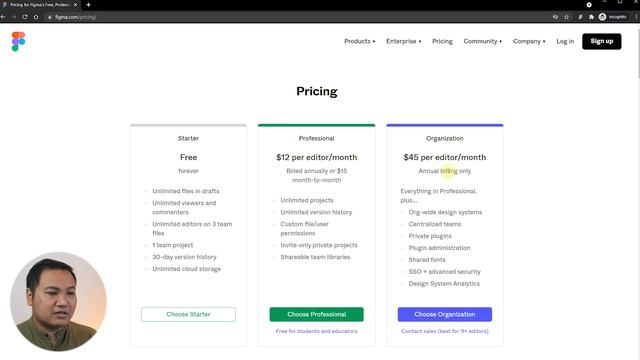Viewport: 640px width, 360px height.
Task: Click the 'Starter' plan title
Action: tap(188, 138)
